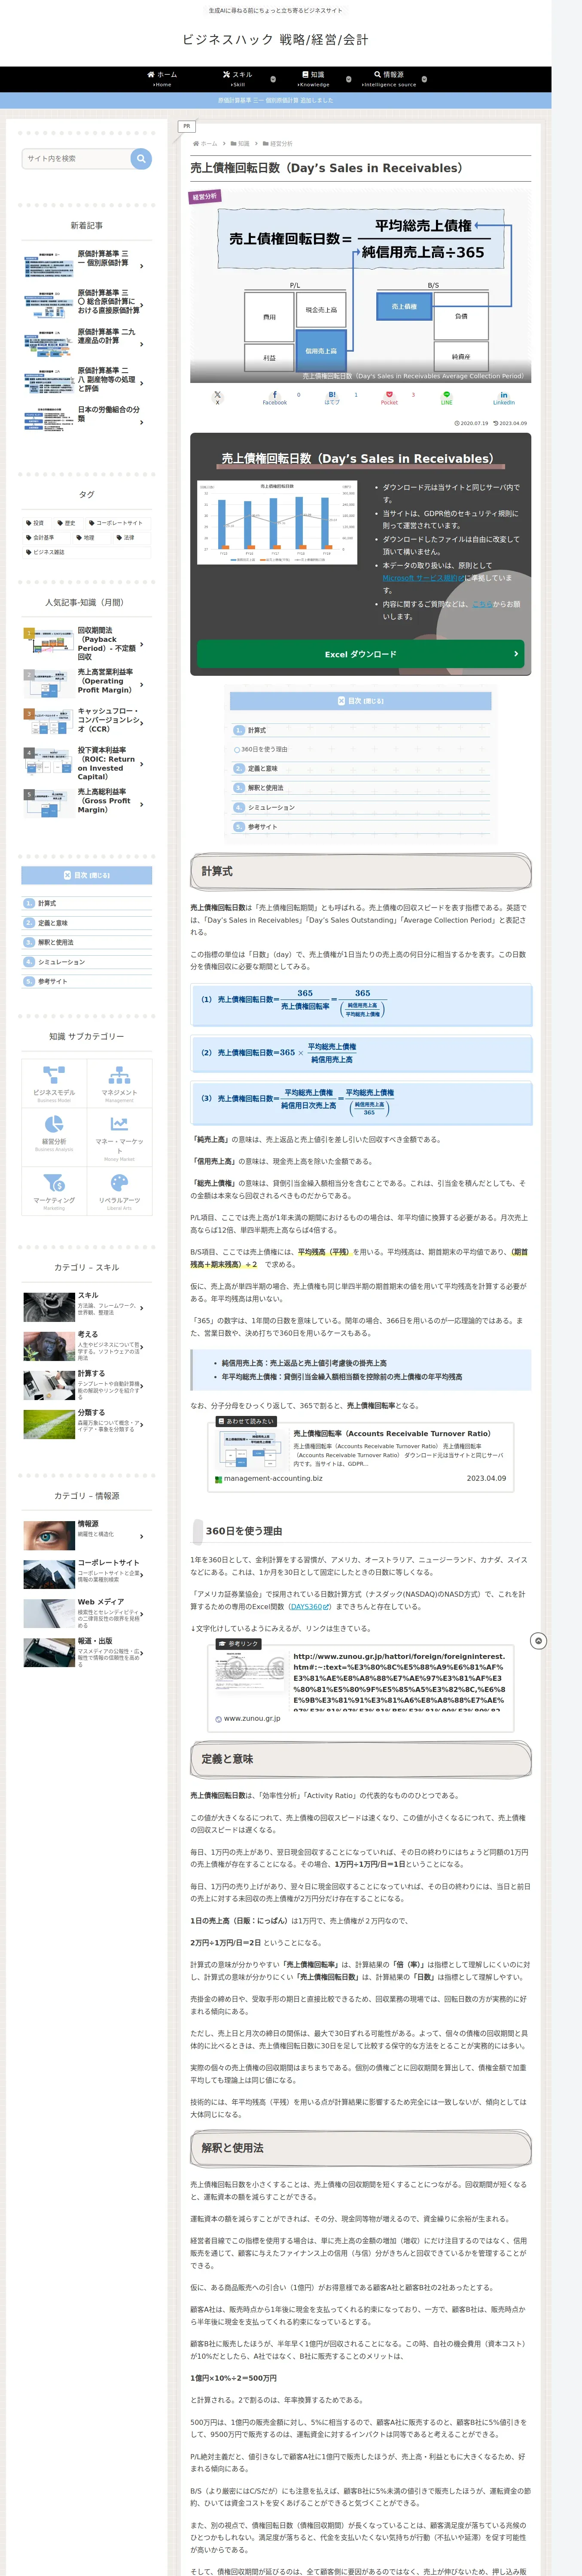Click the blue notice bar about 原価計算基準
Viewport: 582px width, 2576px height.
click(276, 100)
